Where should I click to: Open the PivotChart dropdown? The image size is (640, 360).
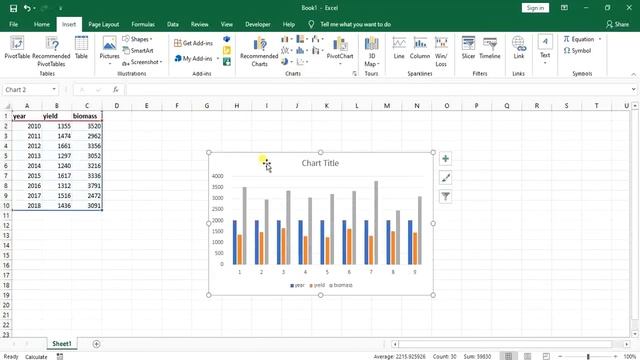pyautogui.click(x=340, y=64)
